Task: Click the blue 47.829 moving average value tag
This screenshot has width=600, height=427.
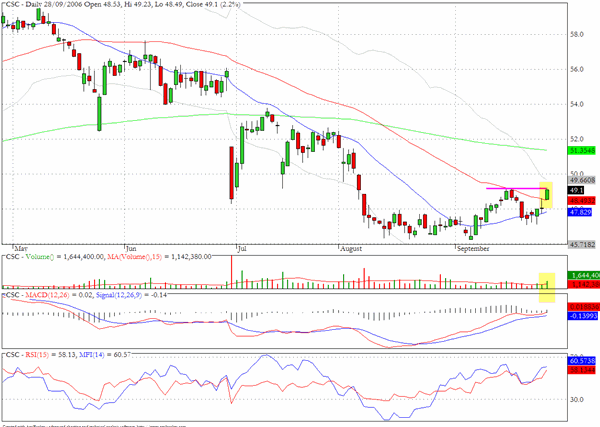Action: coord(581,212)
